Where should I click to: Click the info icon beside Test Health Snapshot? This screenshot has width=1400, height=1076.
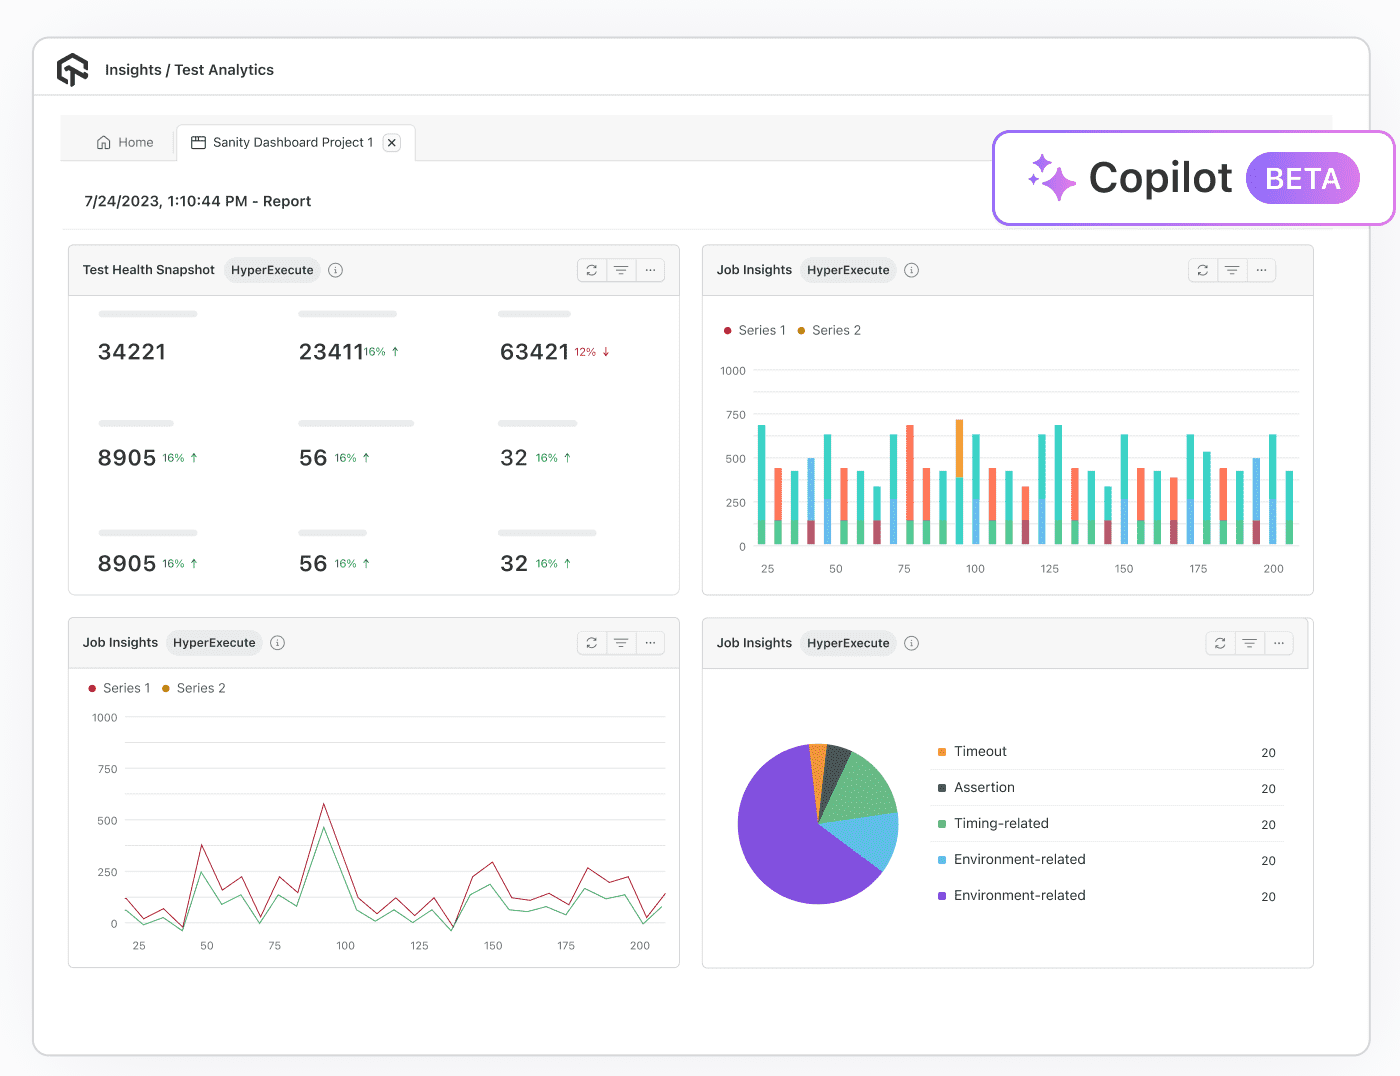(335, 270)
